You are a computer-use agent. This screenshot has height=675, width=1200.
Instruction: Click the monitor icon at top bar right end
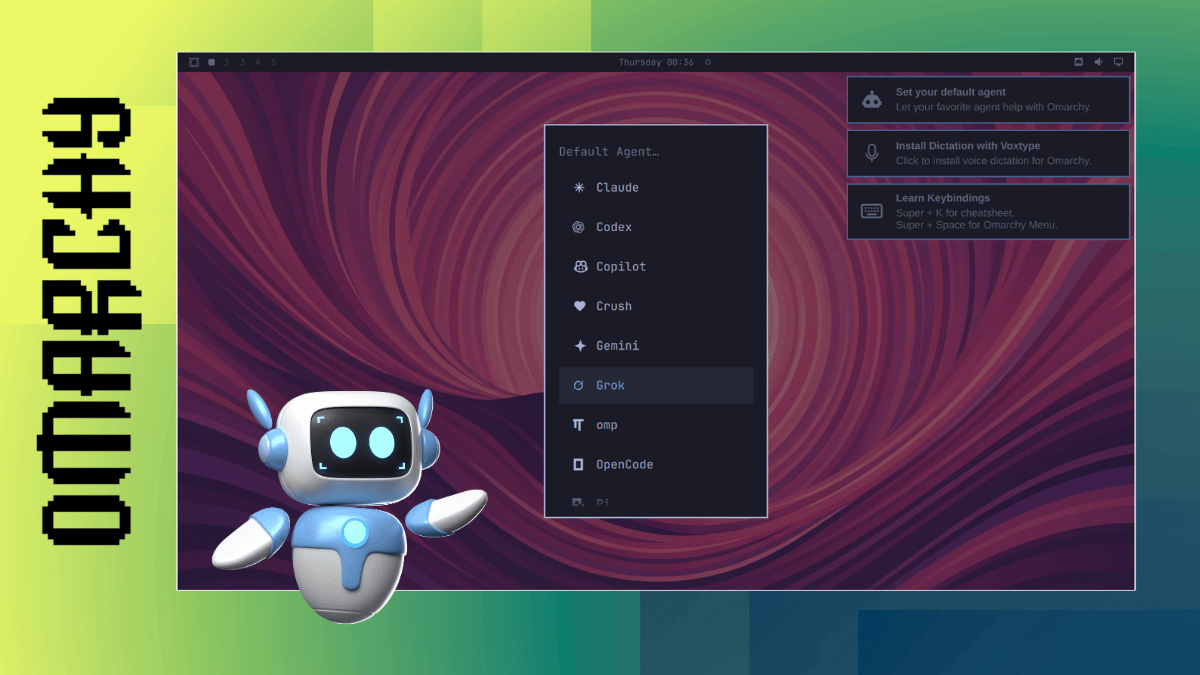(1118, 62)
